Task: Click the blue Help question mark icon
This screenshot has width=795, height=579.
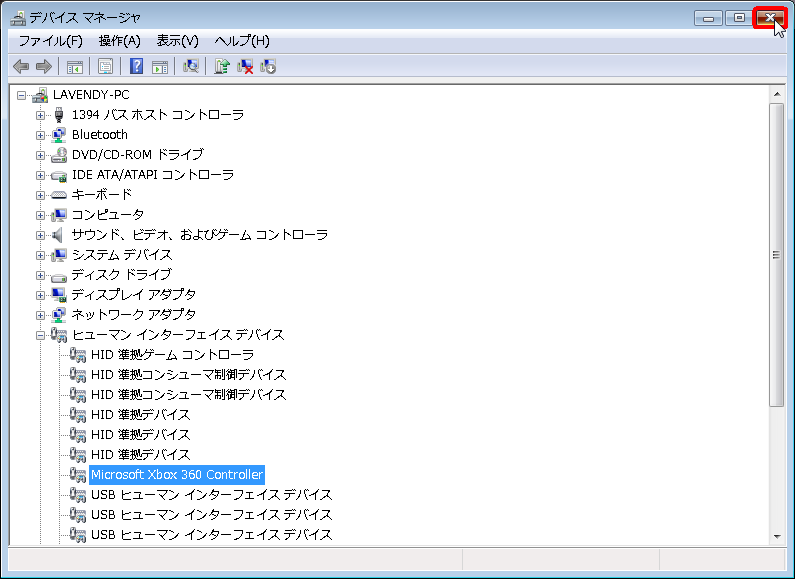Action: tap(136, 66)
